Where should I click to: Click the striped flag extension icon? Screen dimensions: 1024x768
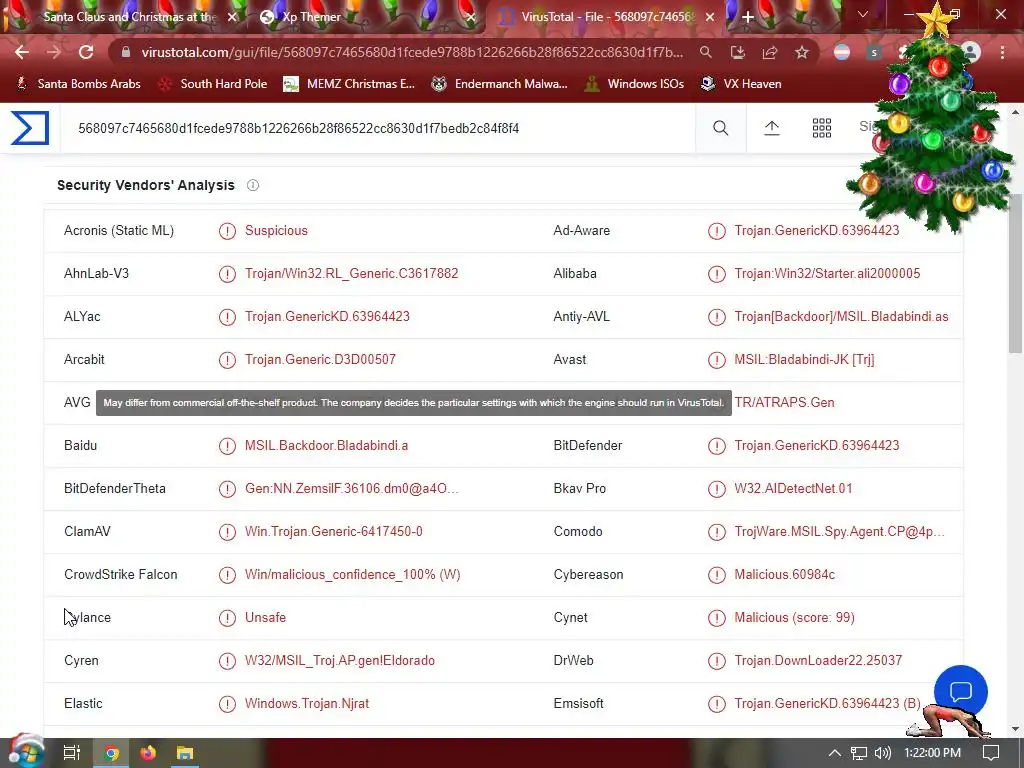(842, 52)
